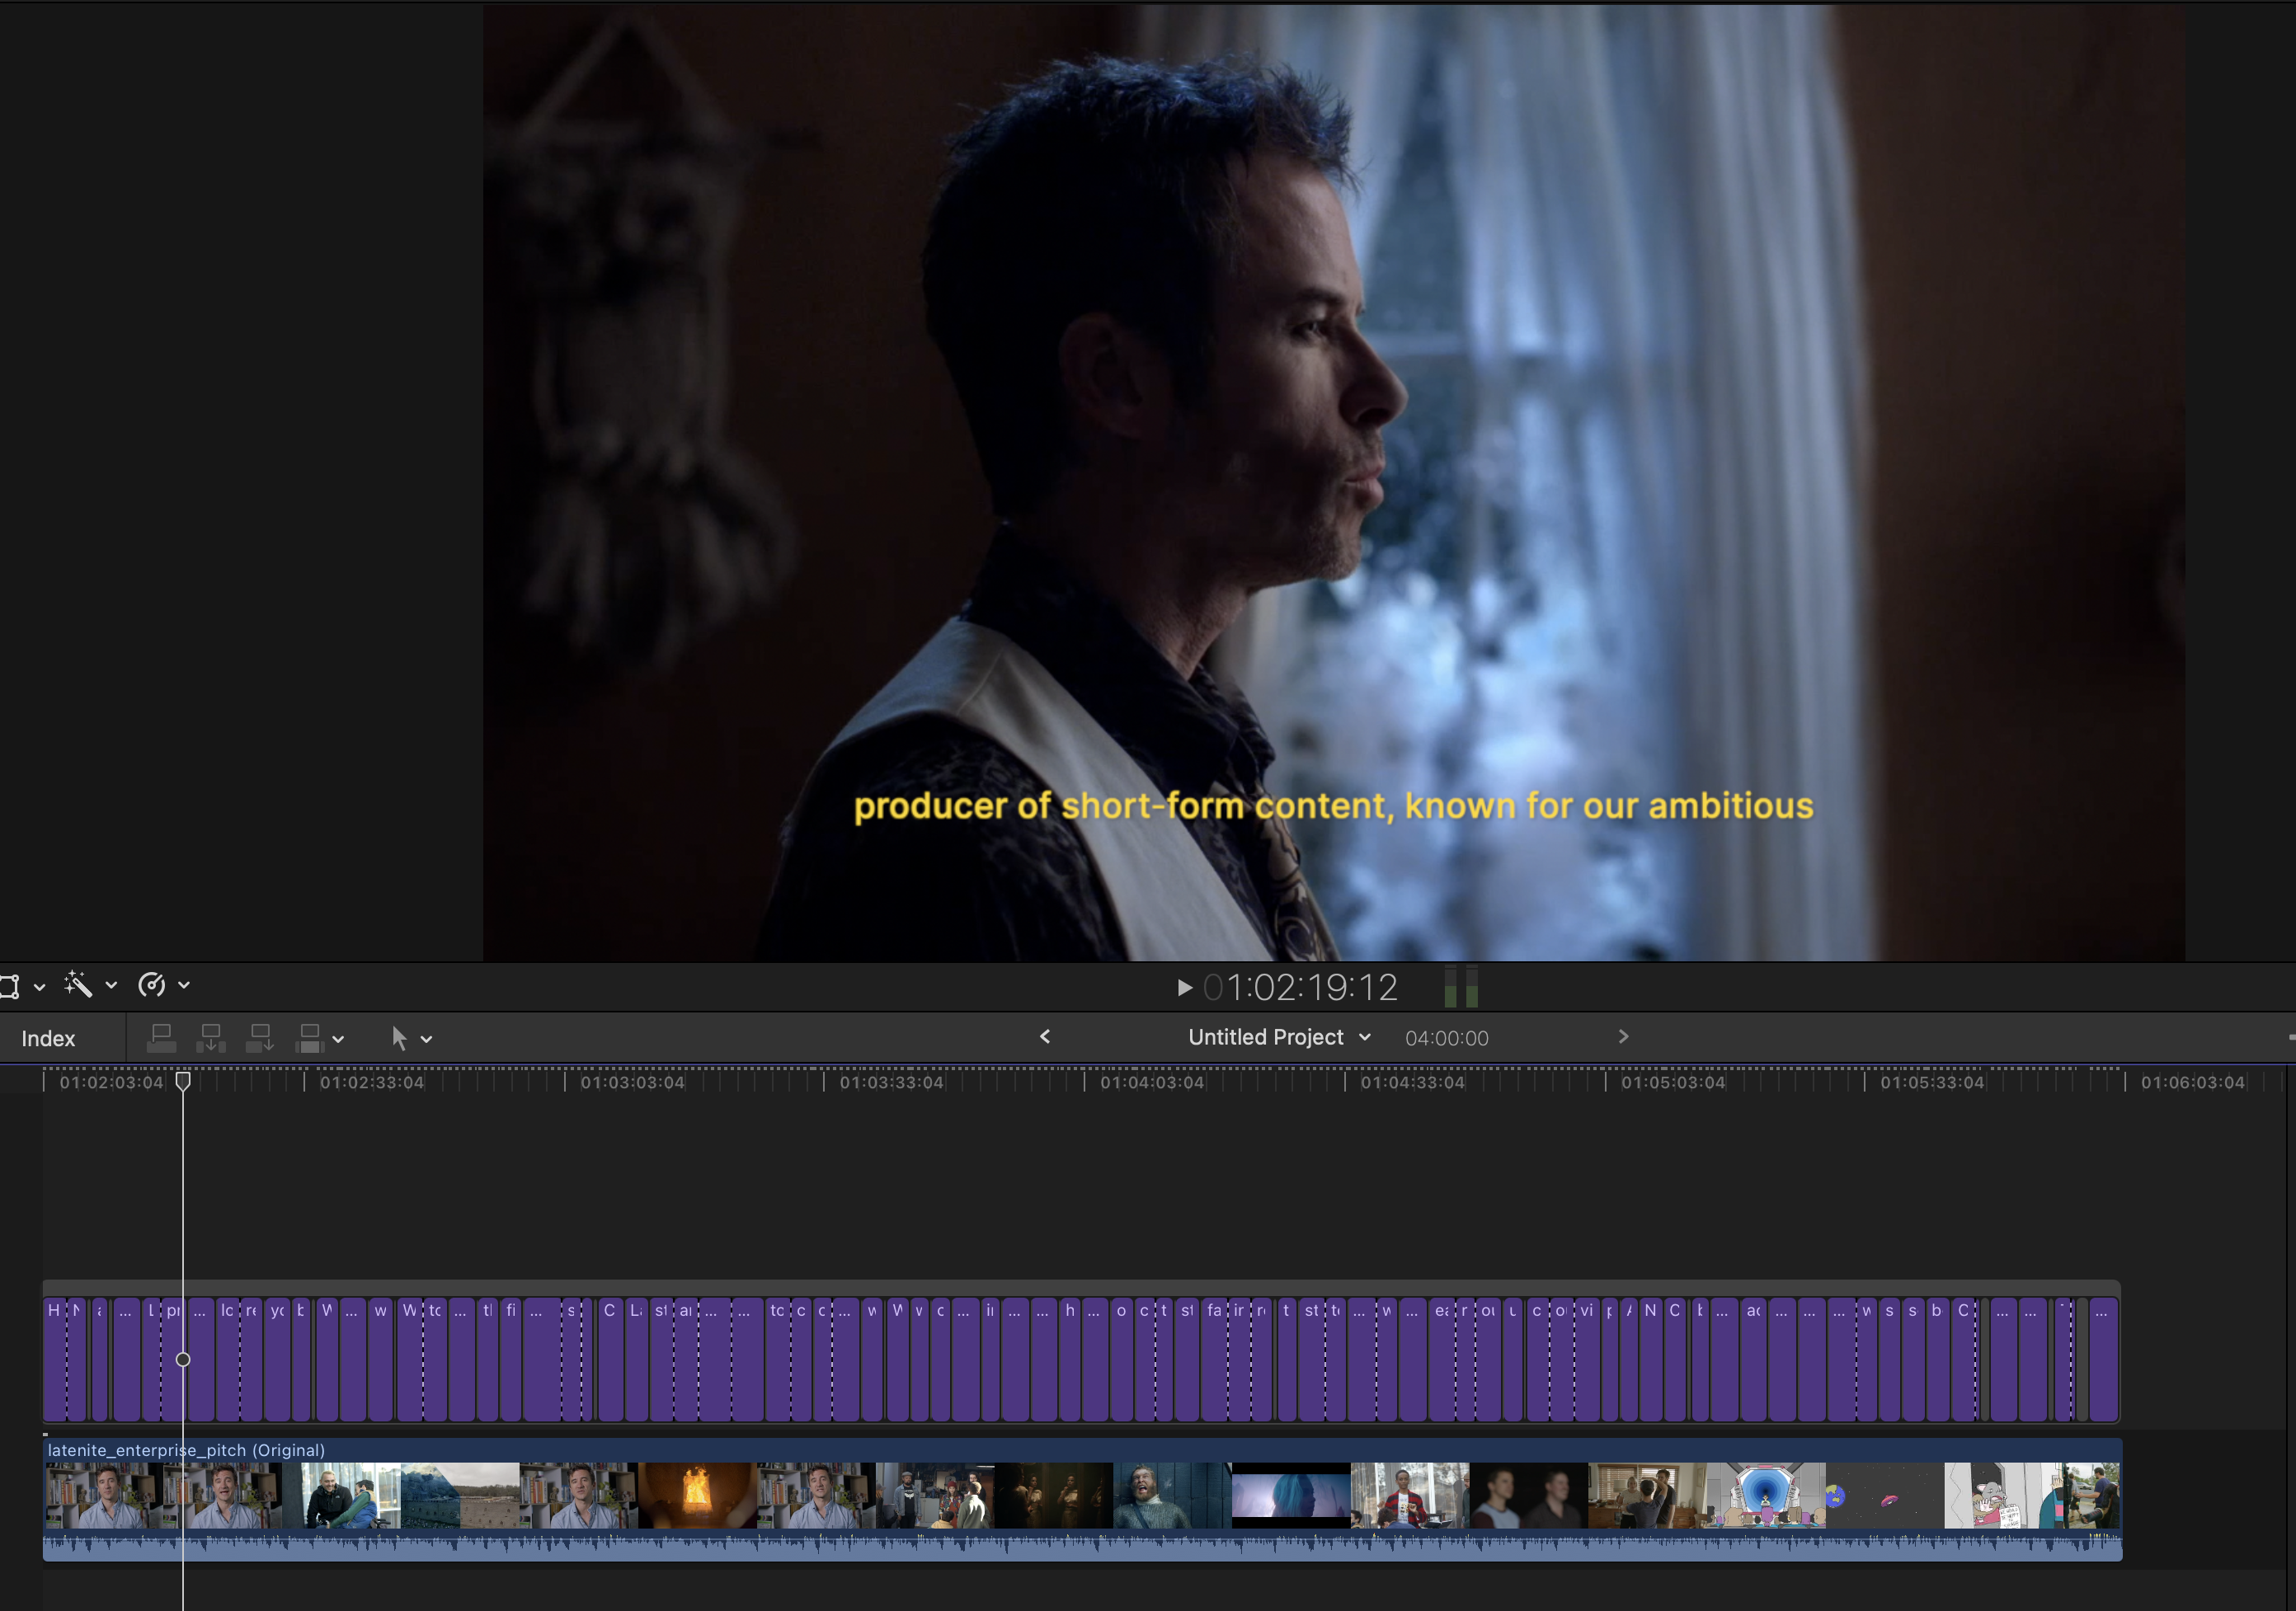This screenshot has width=2296, height=1611.
Task: Click the playhead handle on the ruler
Action: 183,1081
